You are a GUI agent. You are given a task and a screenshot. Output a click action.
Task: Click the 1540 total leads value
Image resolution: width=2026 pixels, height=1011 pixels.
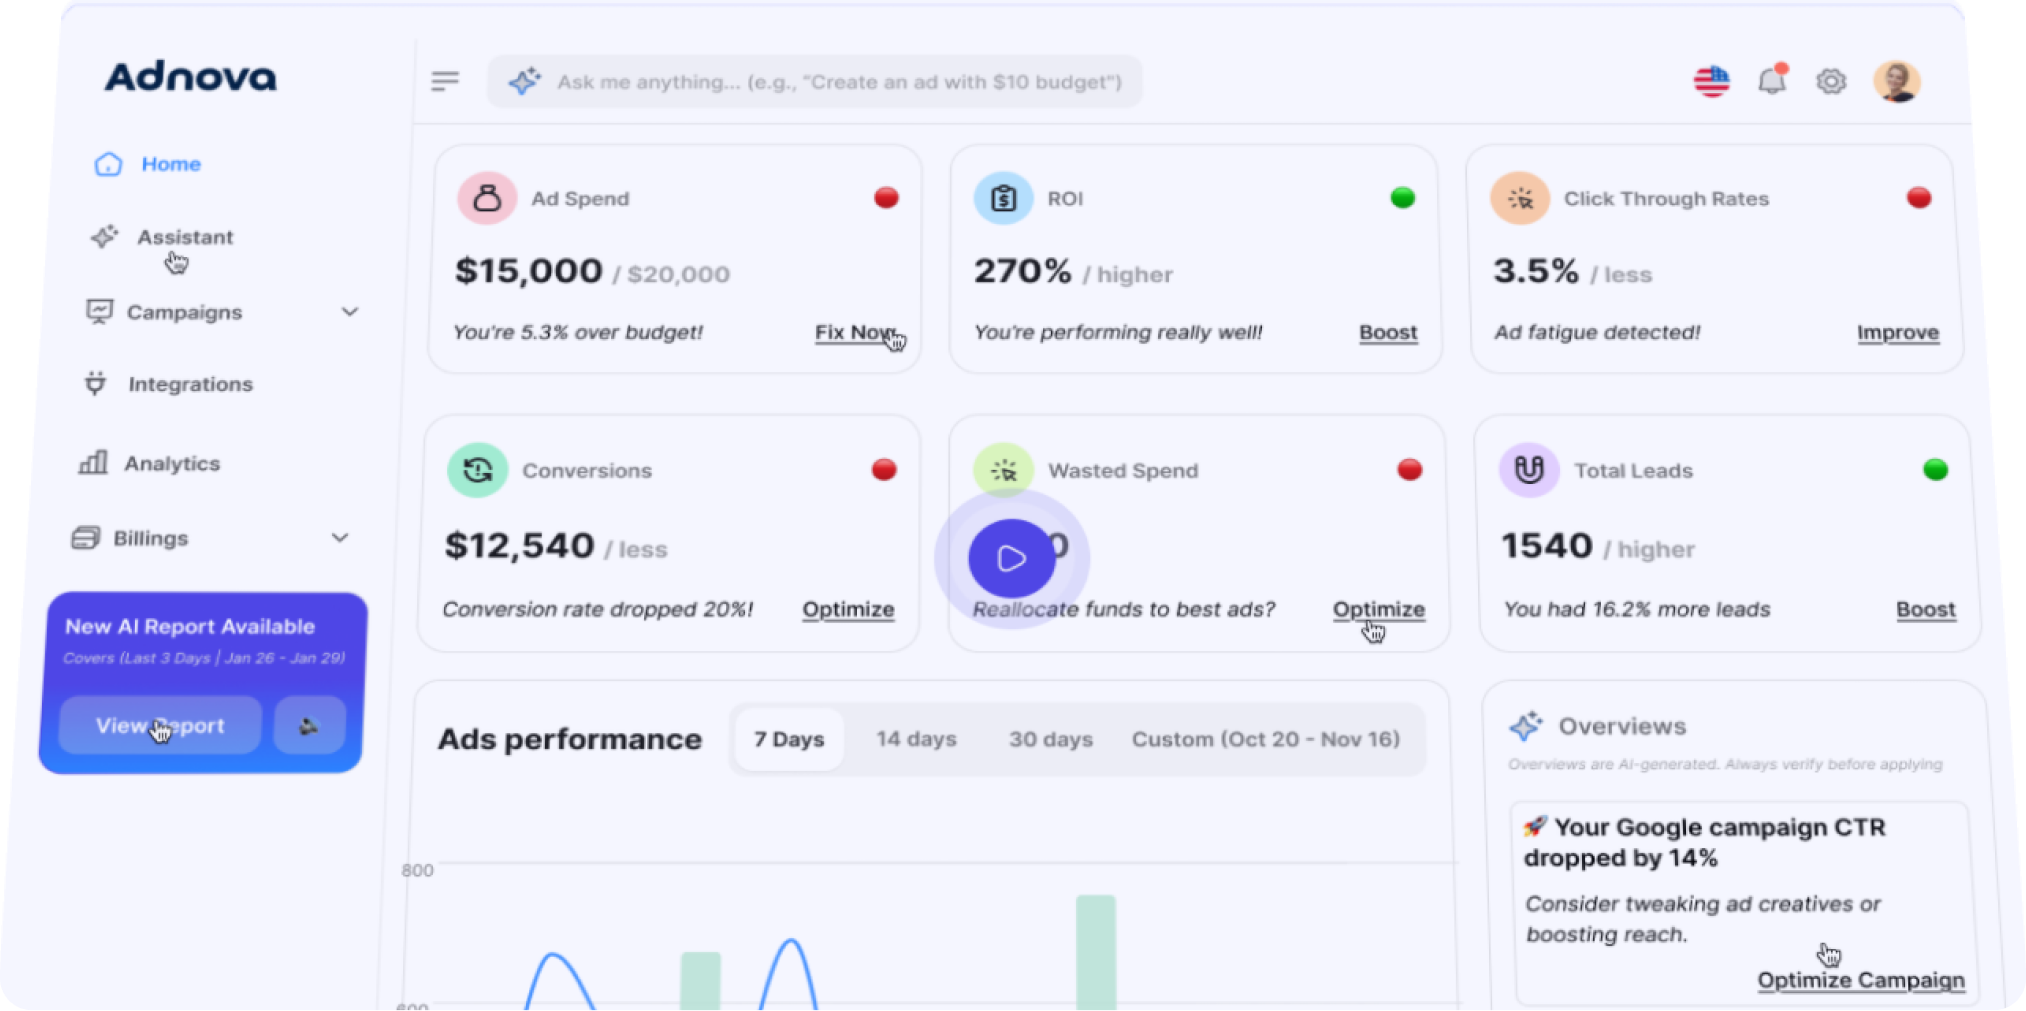point(1547,546)
